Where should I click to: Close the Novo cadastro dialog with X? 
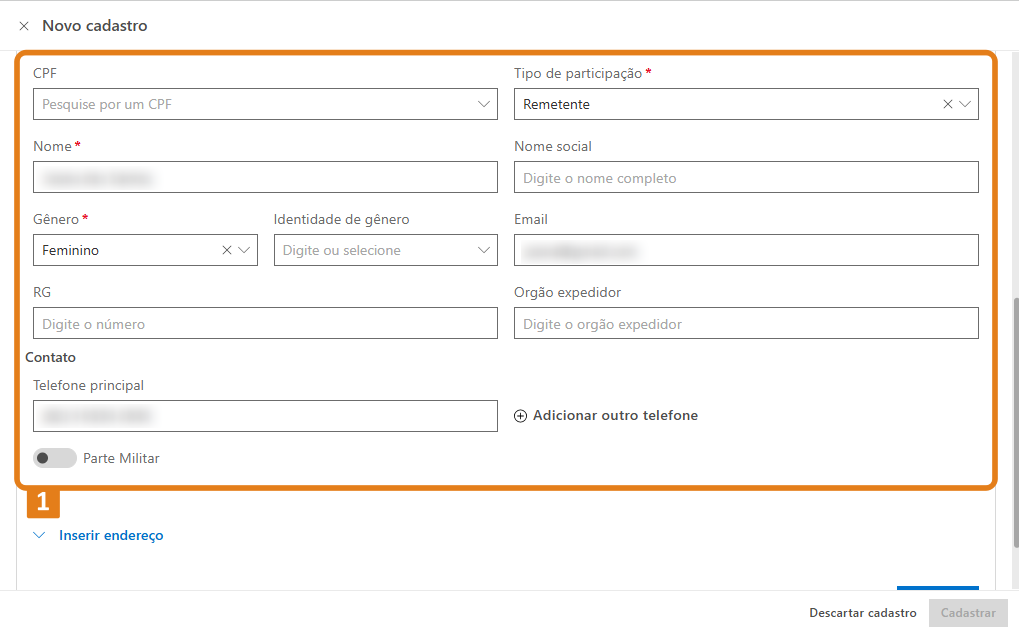point(24,26)
